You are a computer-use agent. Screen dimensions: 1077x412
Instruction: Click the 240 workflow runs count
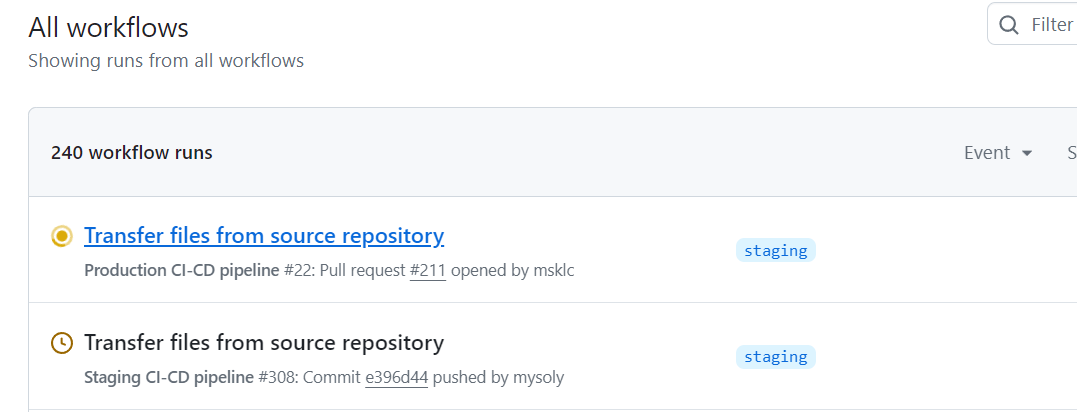click(132, 152)
